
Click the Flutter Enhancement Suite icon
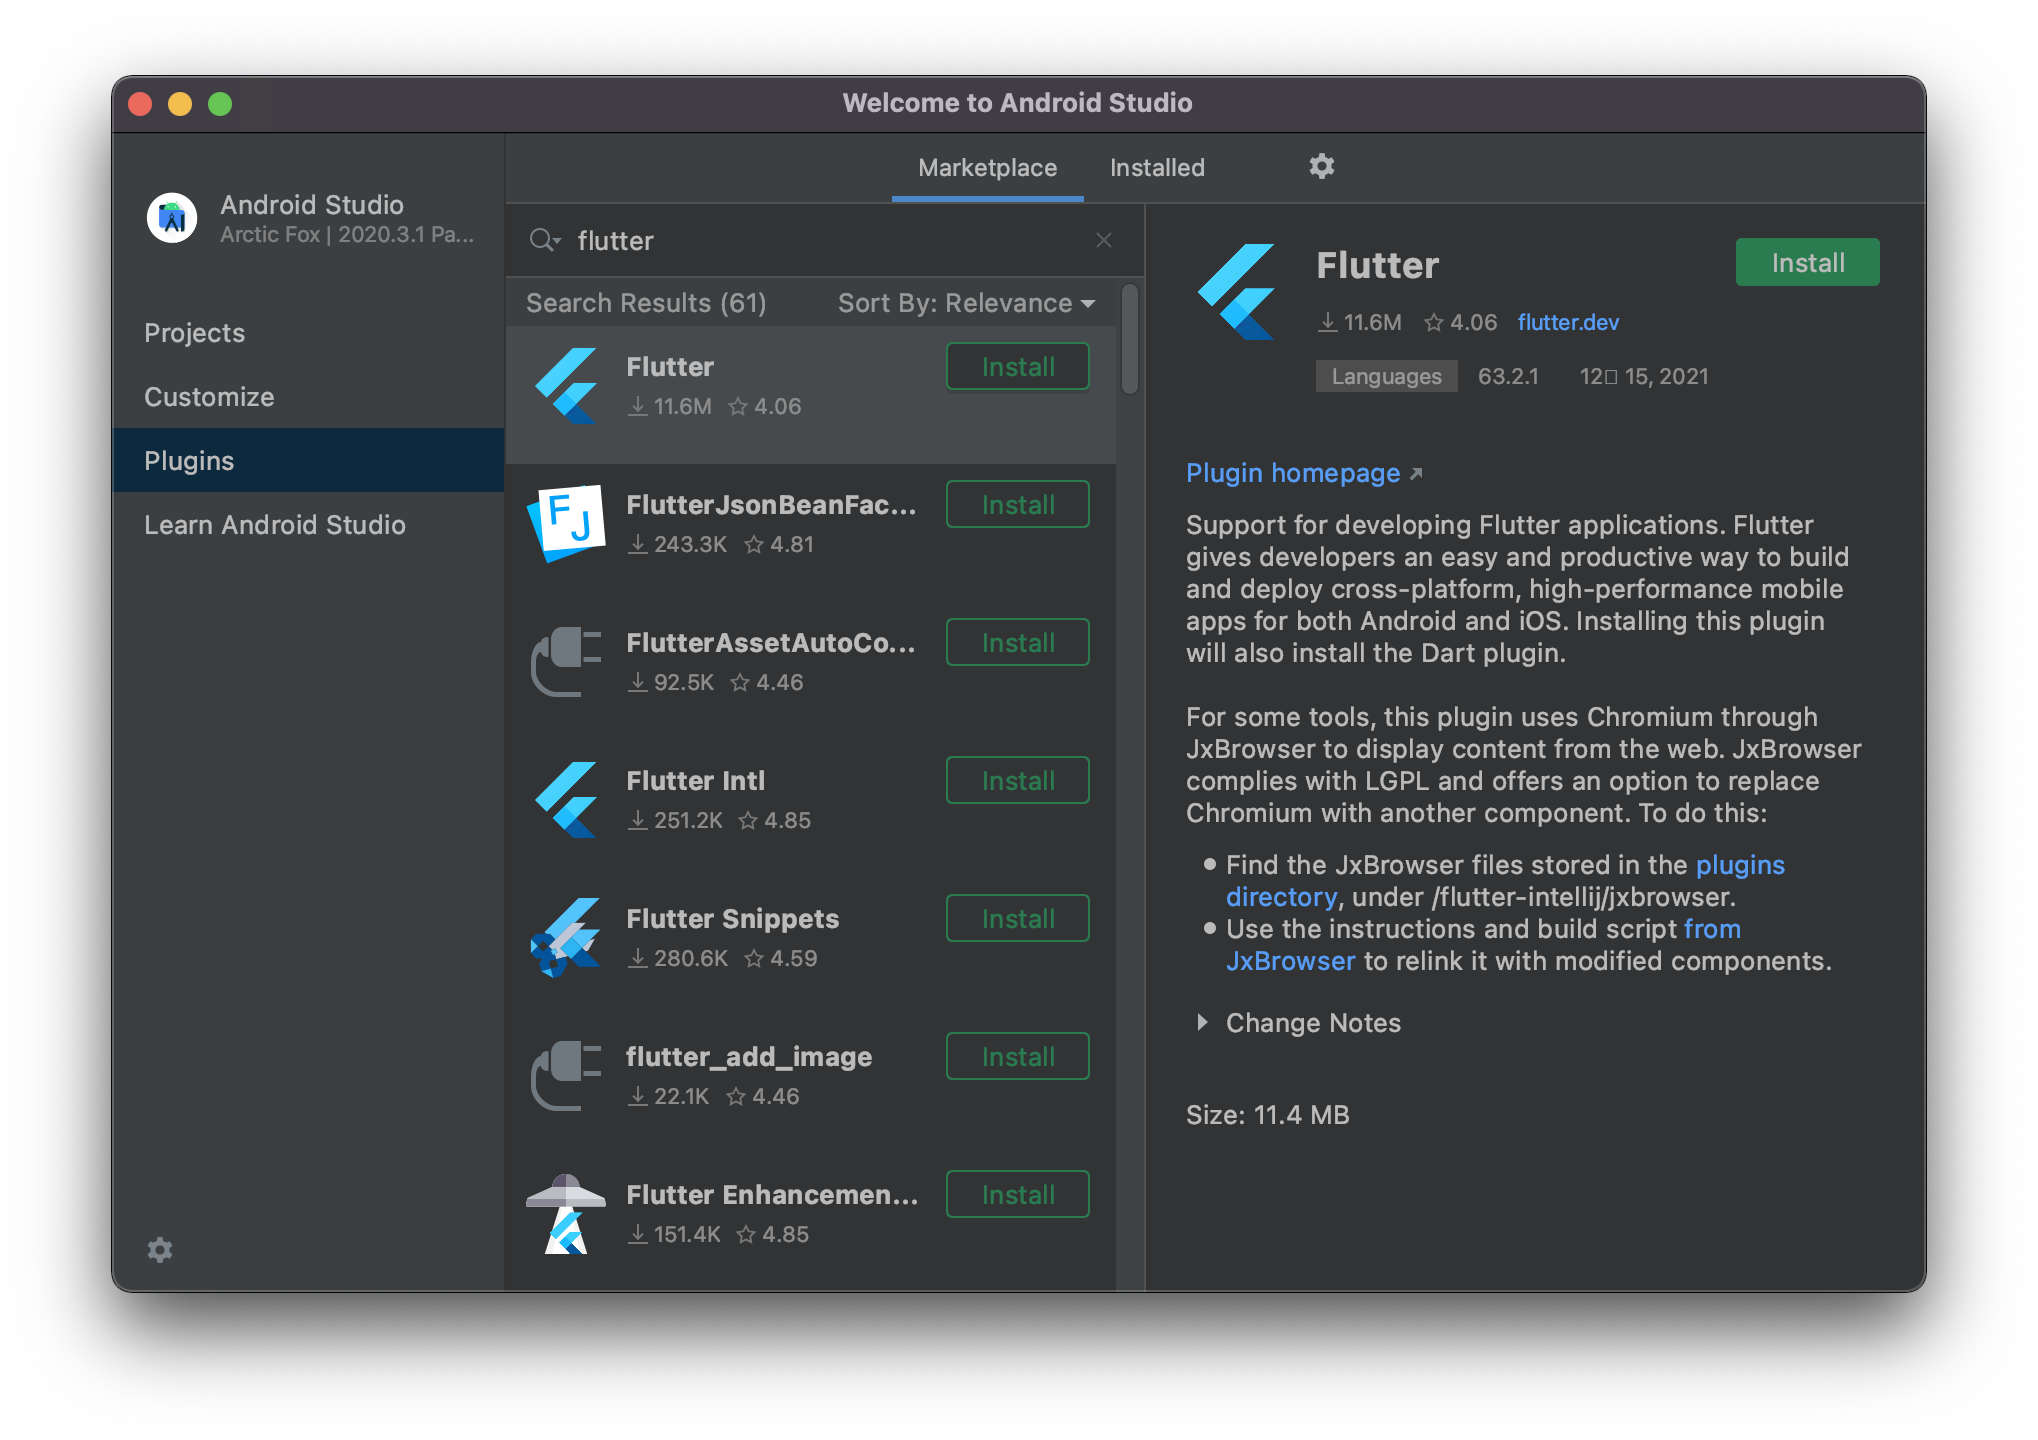[x=567, y=1214]
